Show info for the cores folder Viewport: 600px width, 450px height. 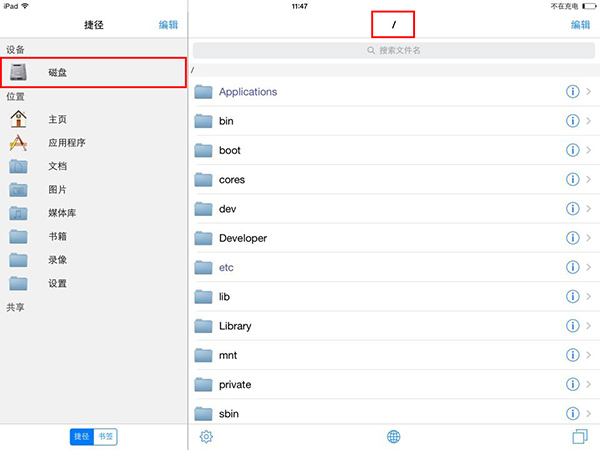pyautogui.click(x=572, y=179)
